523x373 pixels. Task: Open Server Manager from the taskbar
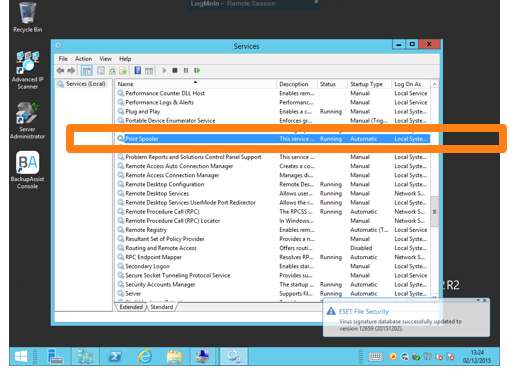[x=55, y=356]
